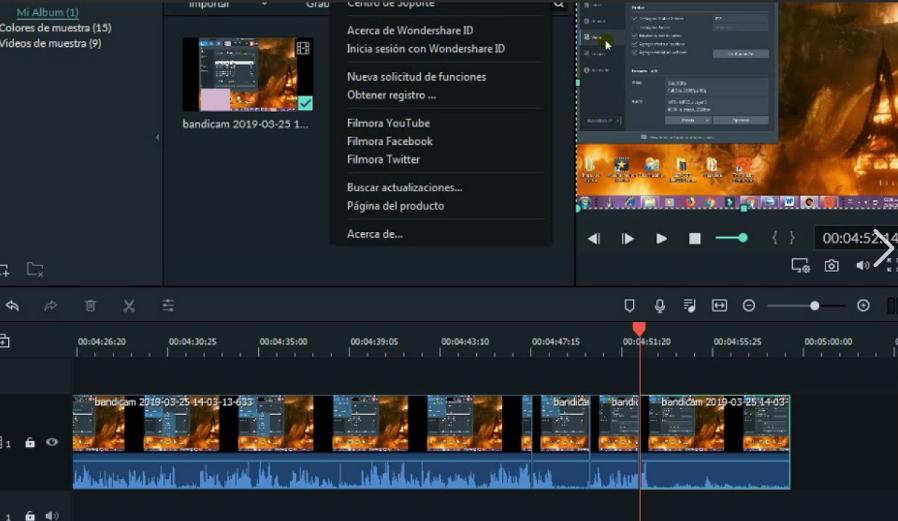
Task: Select Buscar actualizaciones... menu item
Action: pos(404,187)
